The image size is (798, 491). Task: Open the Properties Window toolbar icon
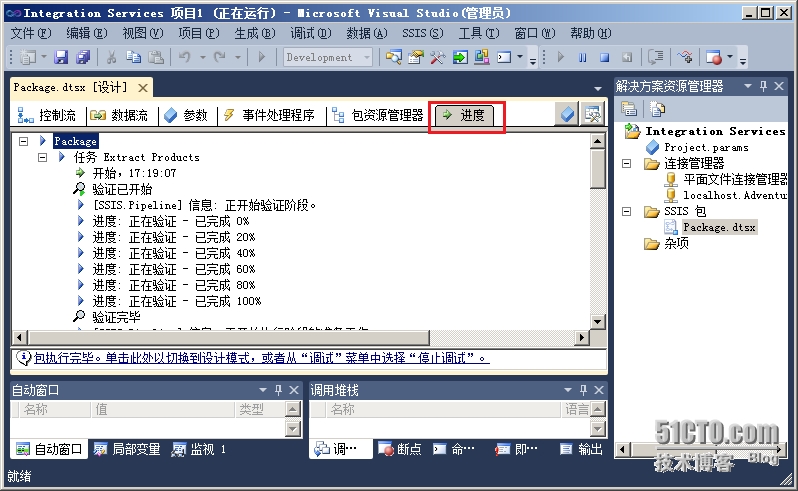[416, 57]
